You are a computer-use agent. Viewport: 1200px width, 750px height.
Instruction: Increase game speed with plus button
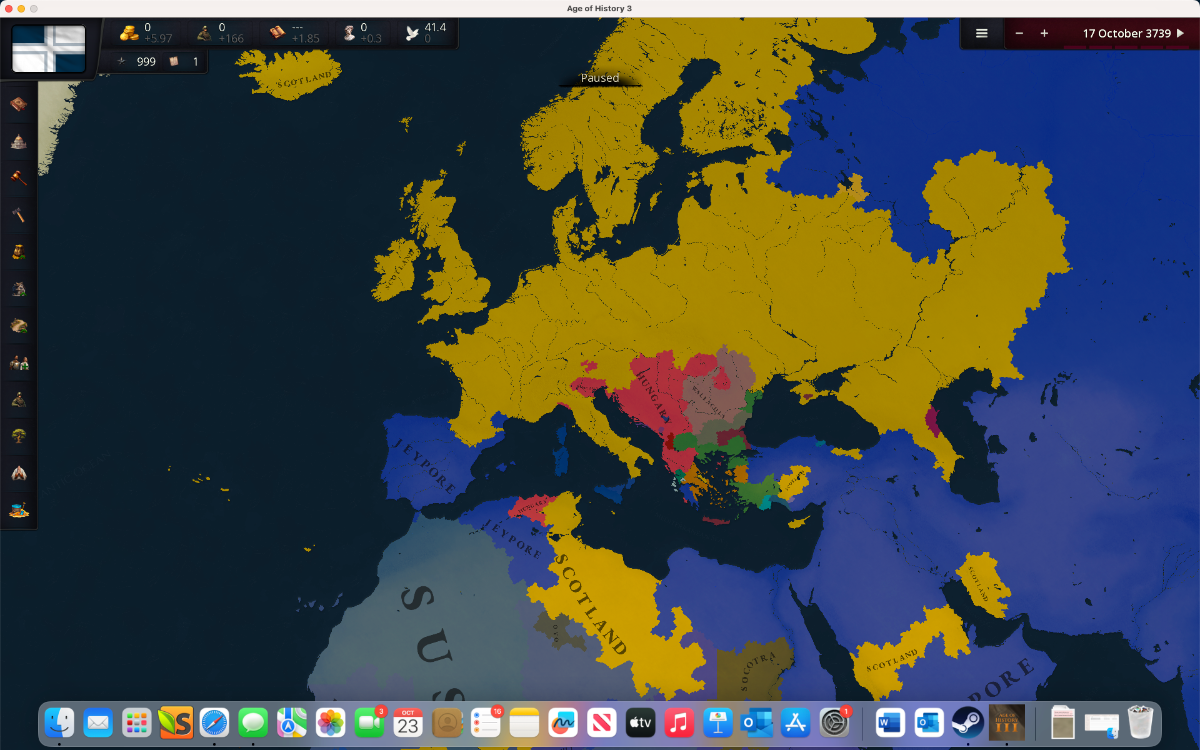click(1044, 33)
